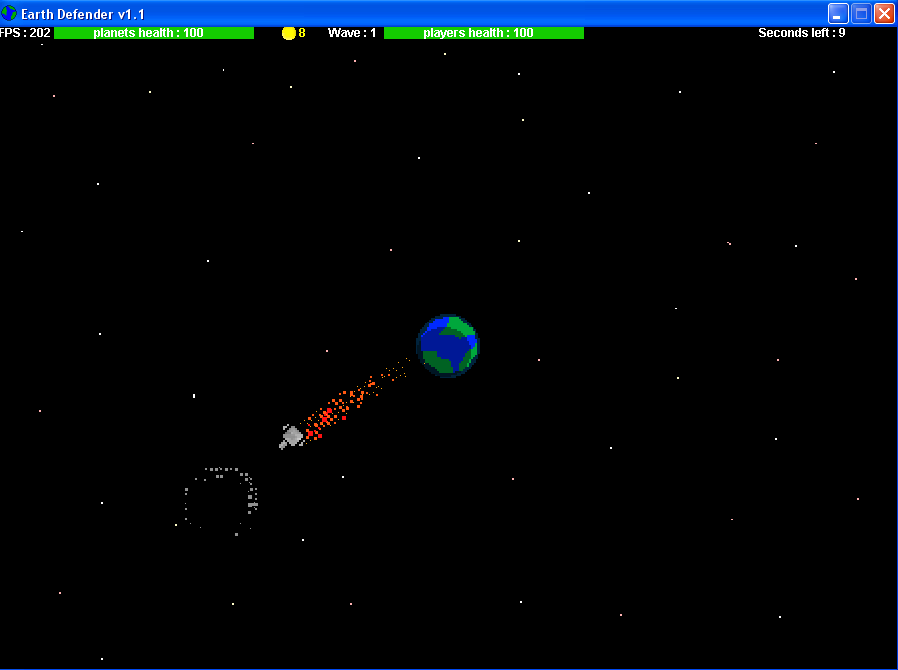Maximize the Earth Defender window
898x670 pixels.
pyautogui.click(x=861, y=14)
